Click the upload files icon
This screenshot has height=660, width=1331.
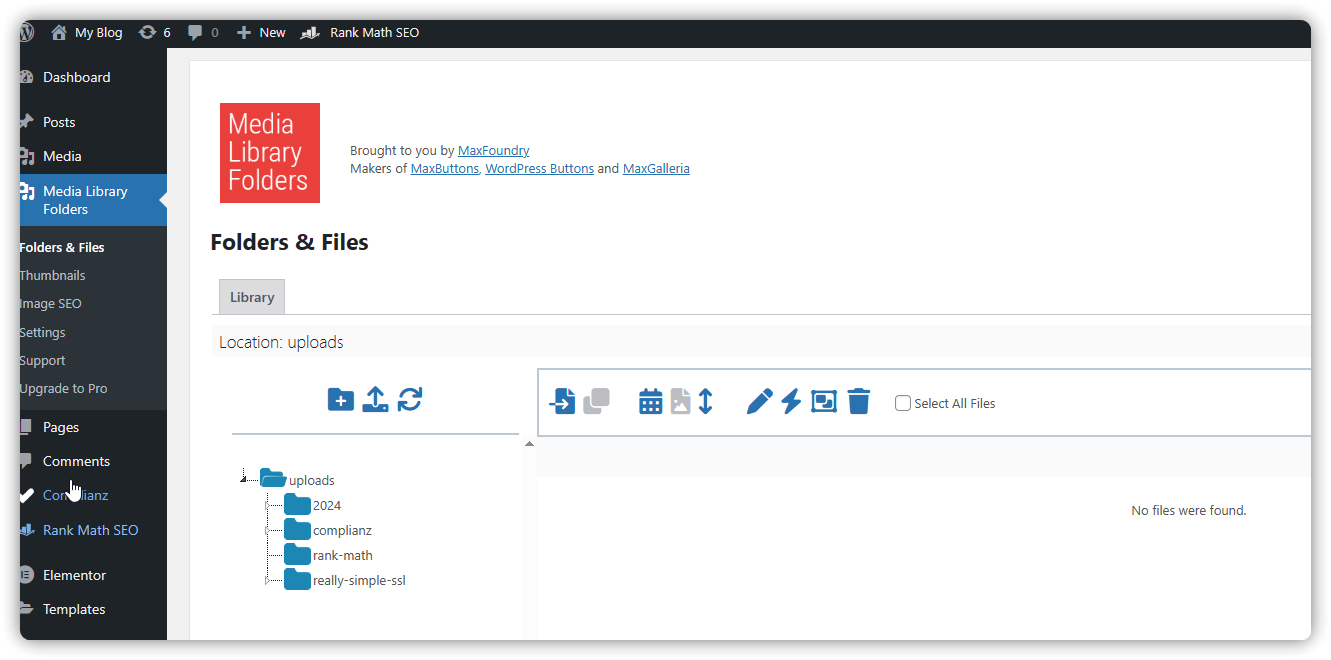coord(375,400)
